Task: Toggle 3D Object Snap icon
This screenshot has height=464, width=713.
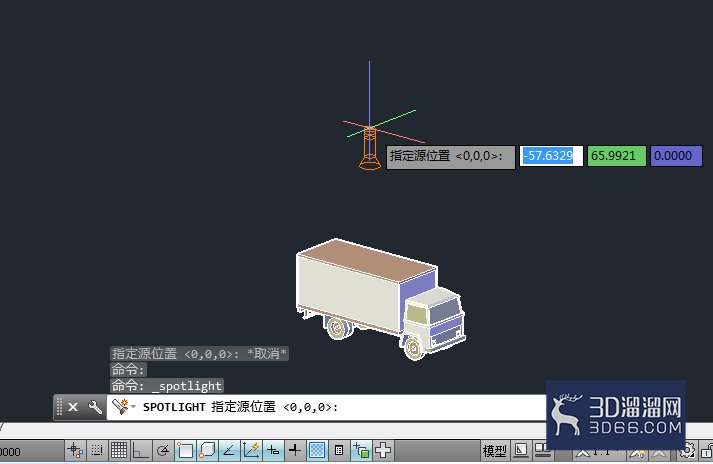Action: (207, 451)
